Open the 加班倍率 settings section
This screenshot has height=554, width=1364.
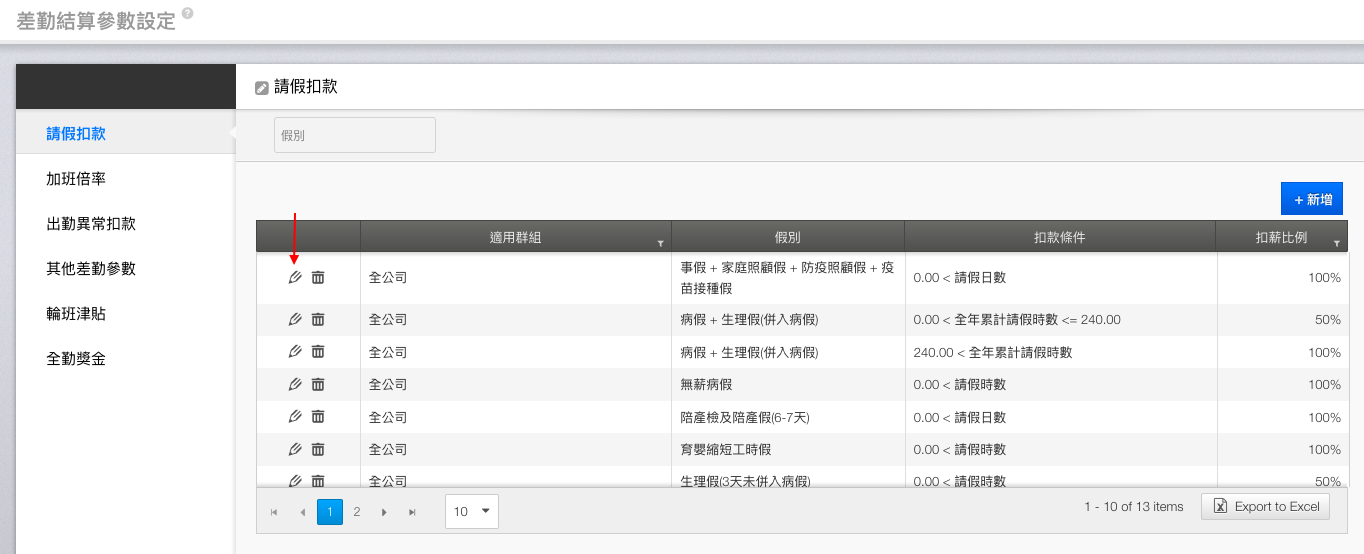[76, 179]
